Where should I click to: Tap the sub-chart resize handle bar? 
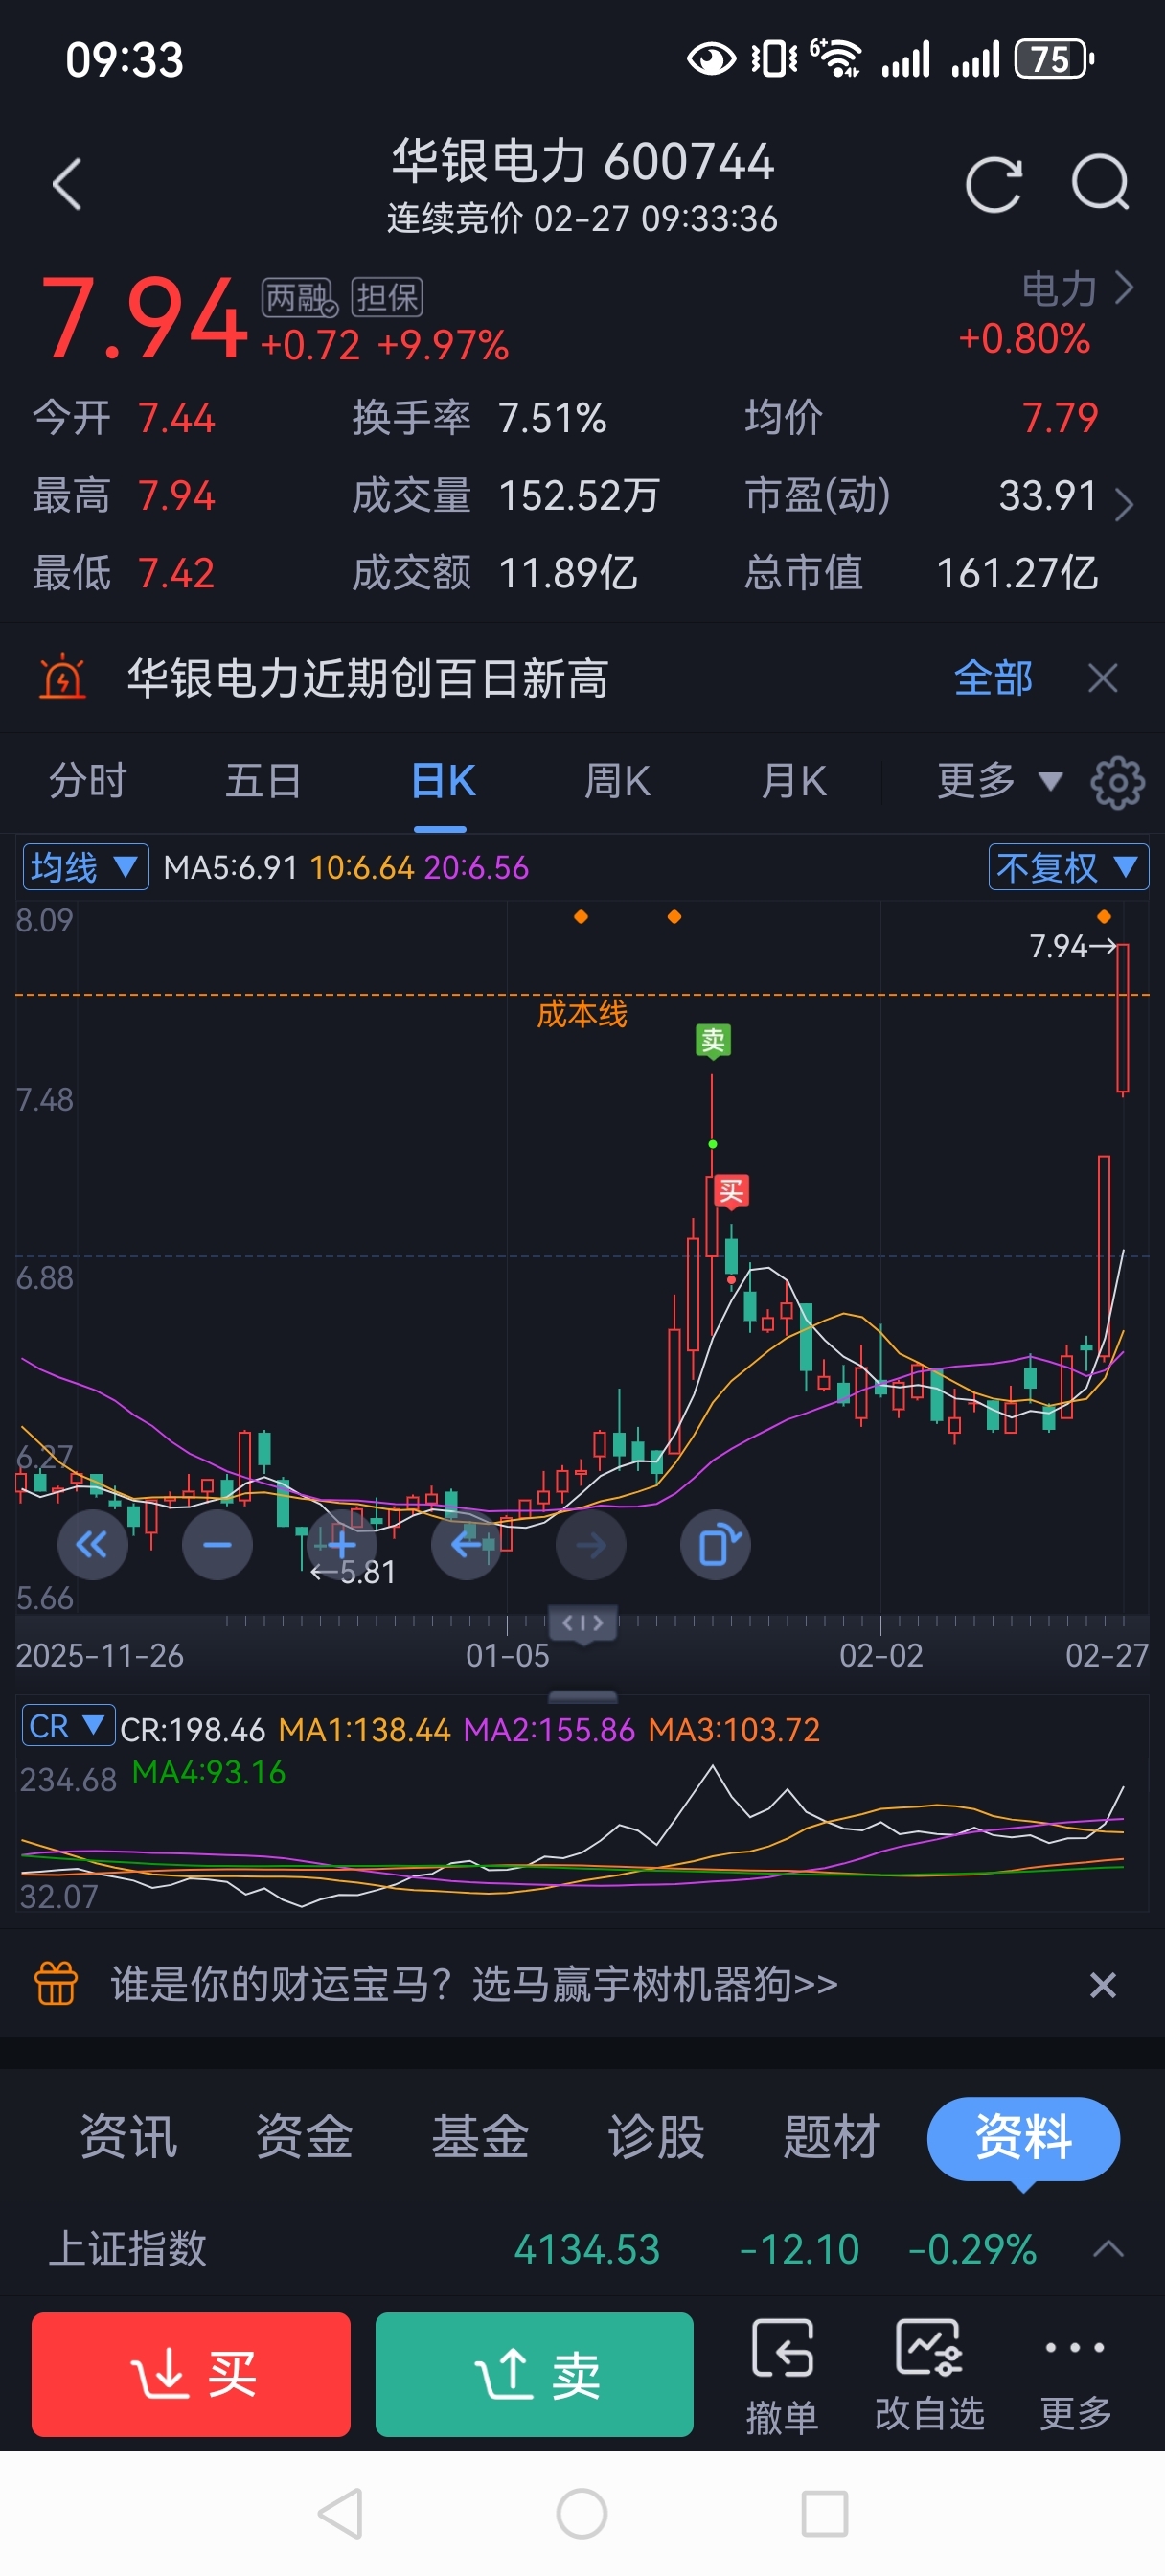[x=583, y=1697]
